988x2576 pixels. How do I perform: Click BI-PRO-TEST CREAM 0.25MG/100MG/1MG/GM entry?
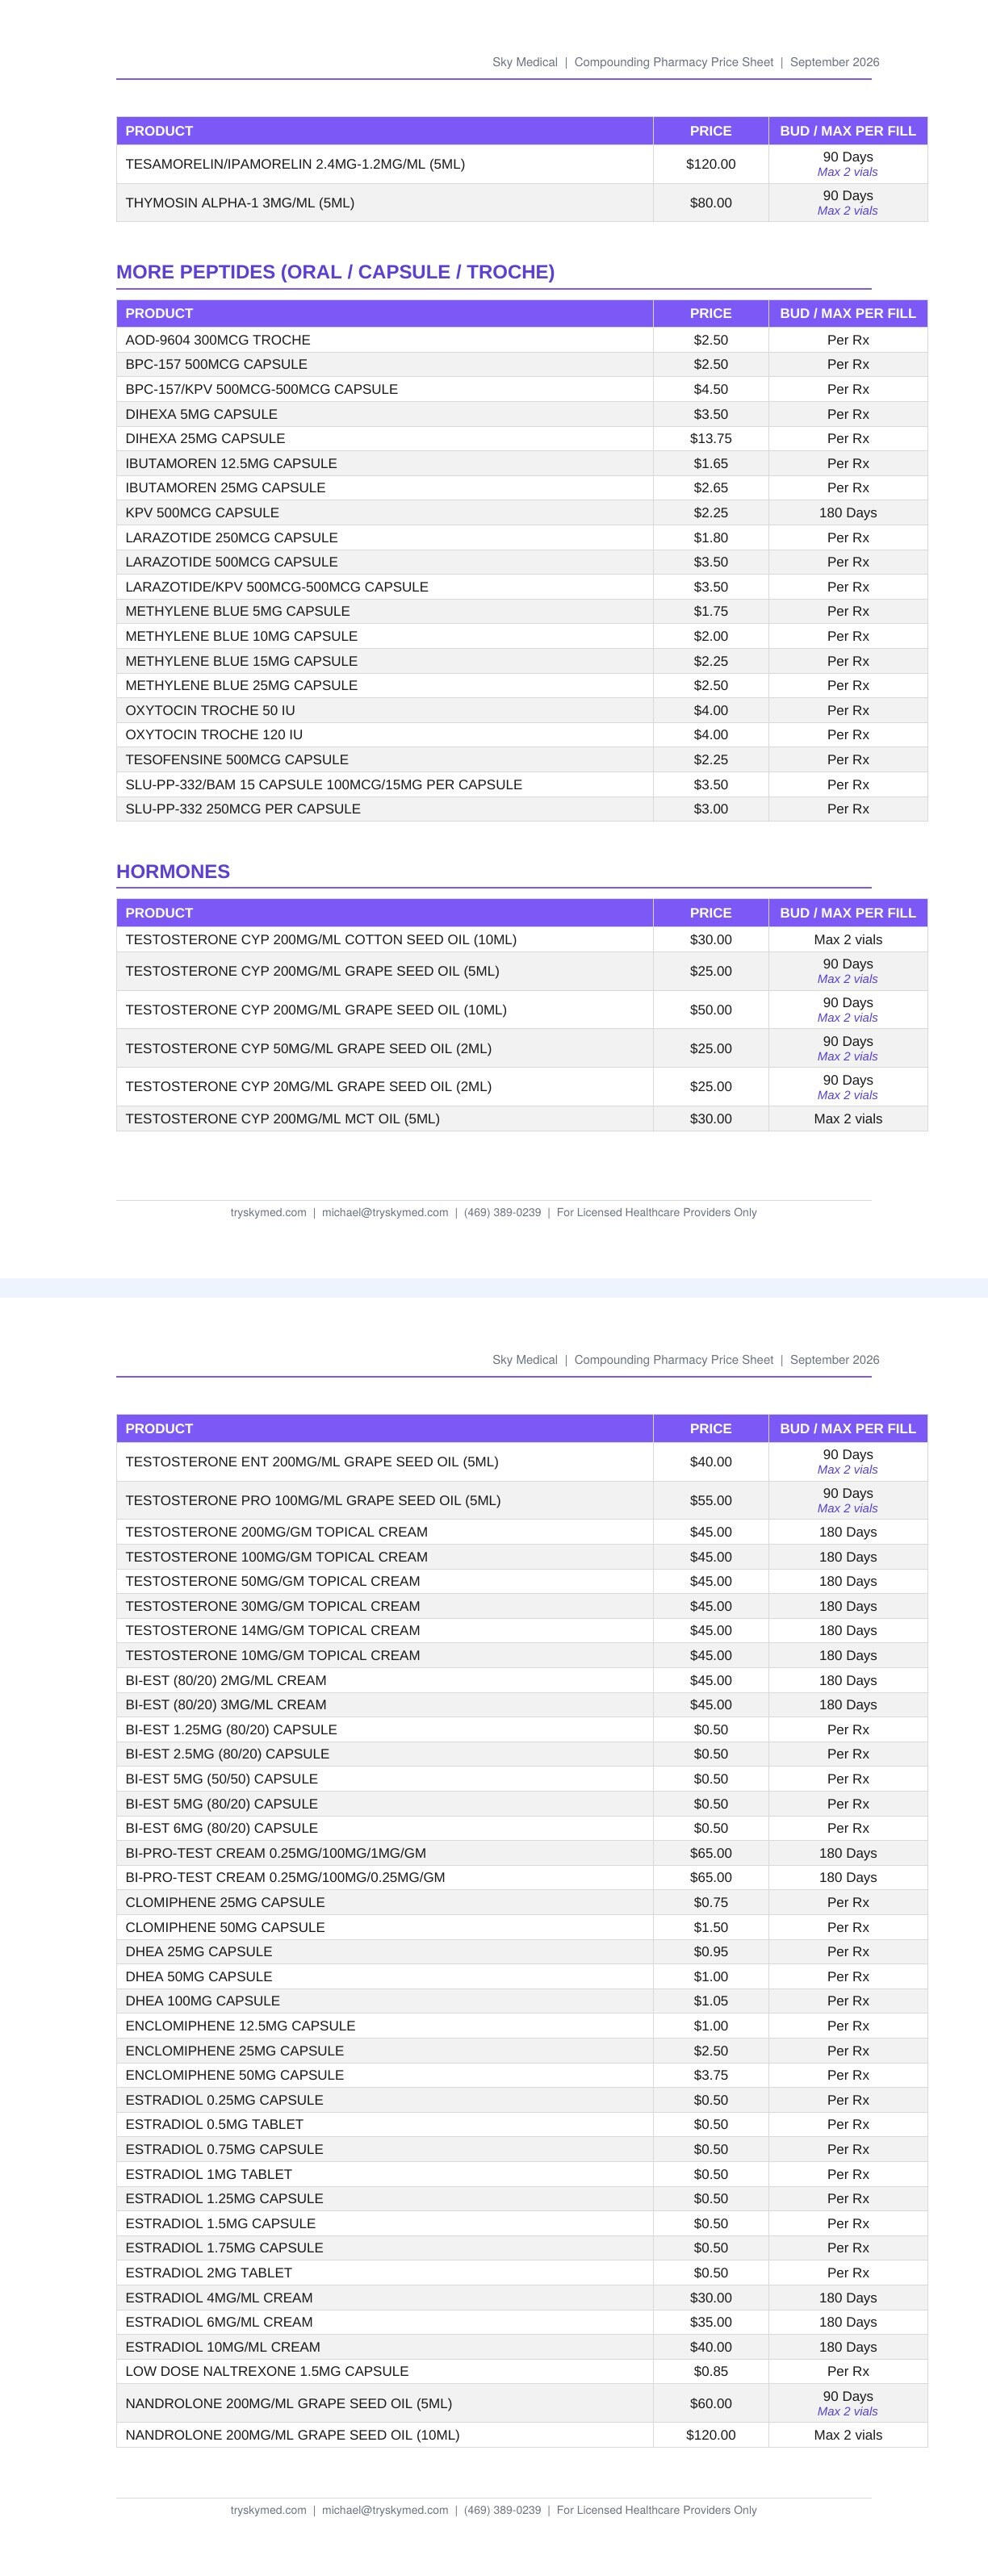pyautogui.click(x=276, y=1853)
